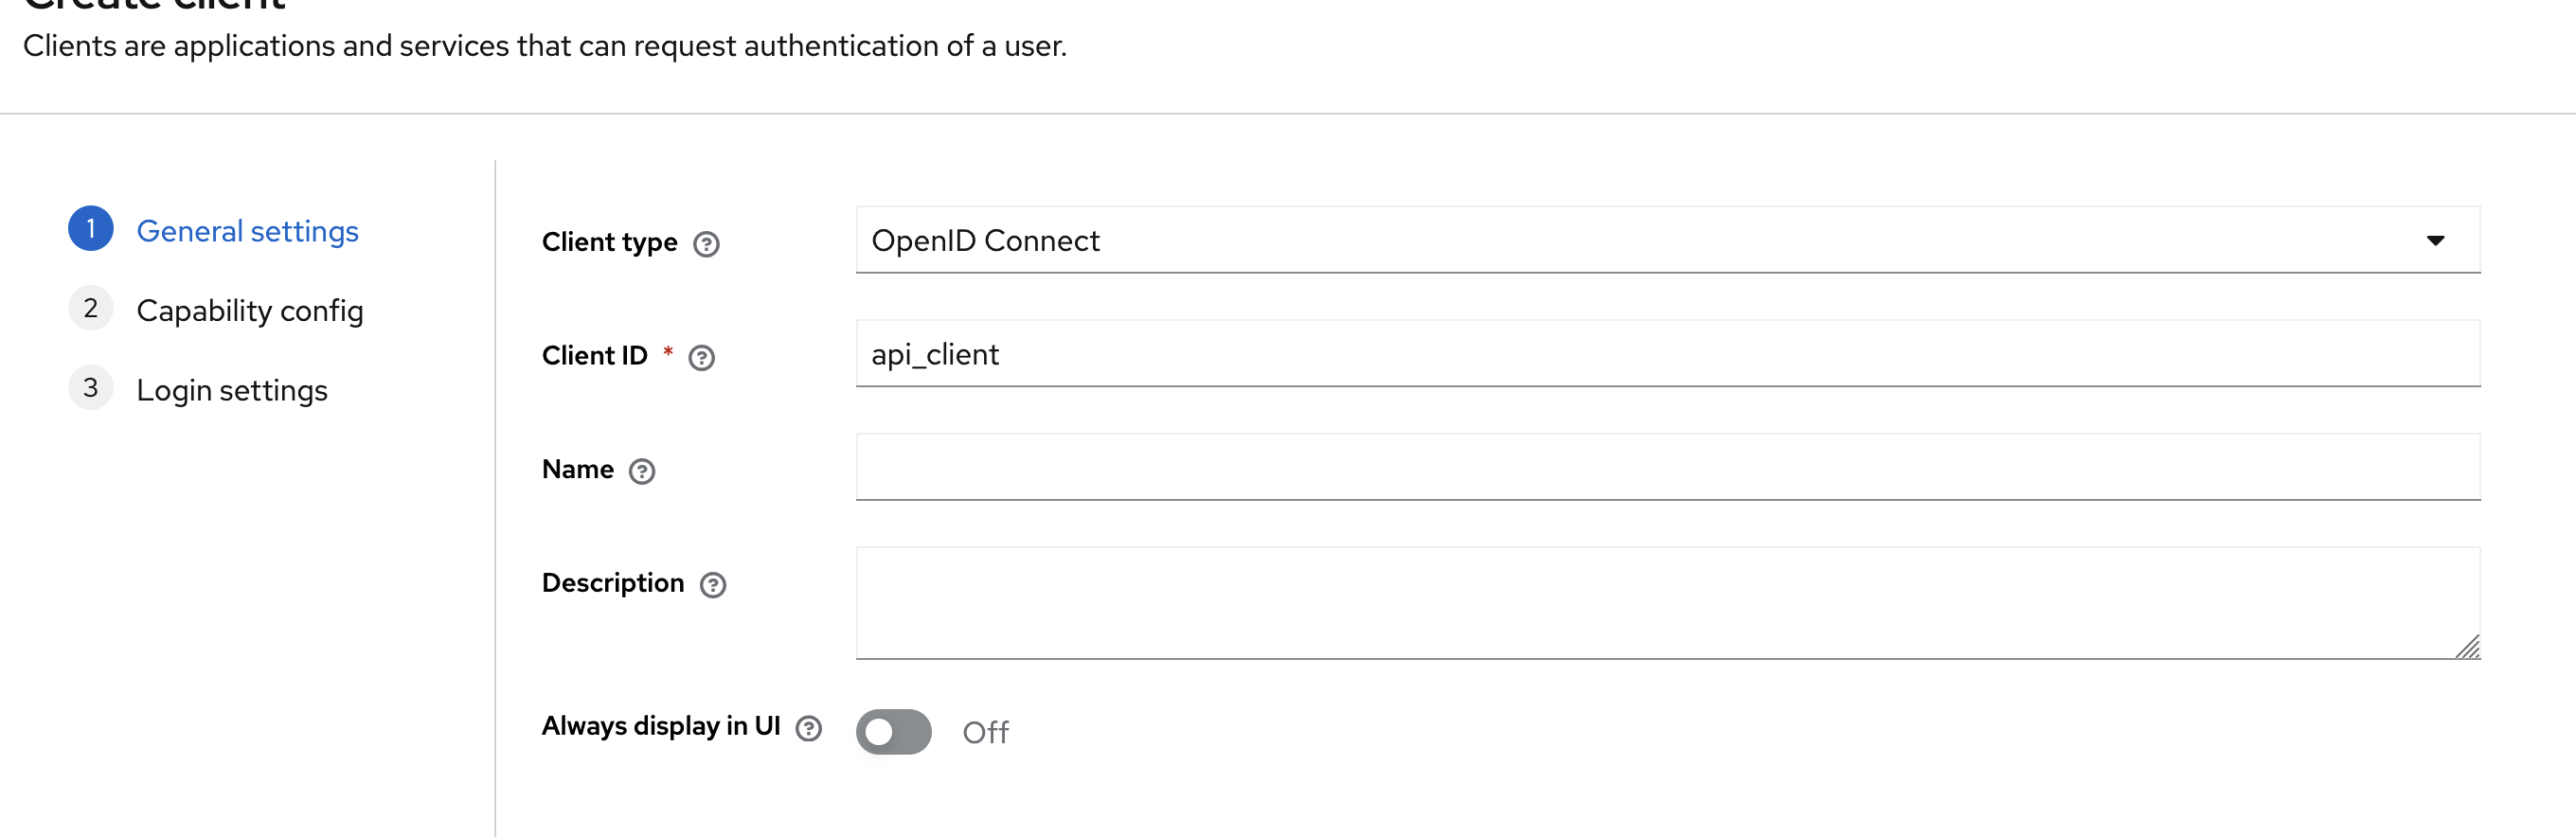The height and width of the screenshot is (837, 2576).
Task: Click the api_client Client ID field
Action: pyautogui.click(x=1668, y=354)
